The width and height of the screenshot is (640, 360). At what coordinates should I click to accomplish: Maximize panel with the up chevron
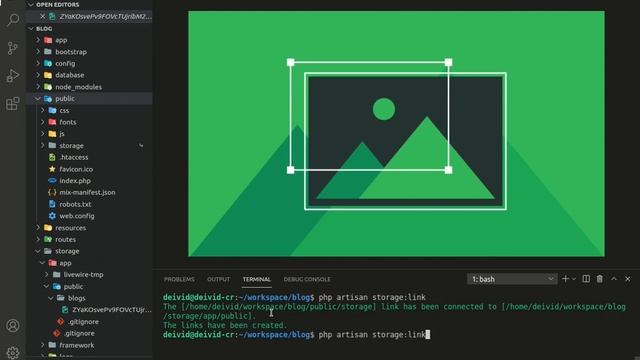point(613,279)
